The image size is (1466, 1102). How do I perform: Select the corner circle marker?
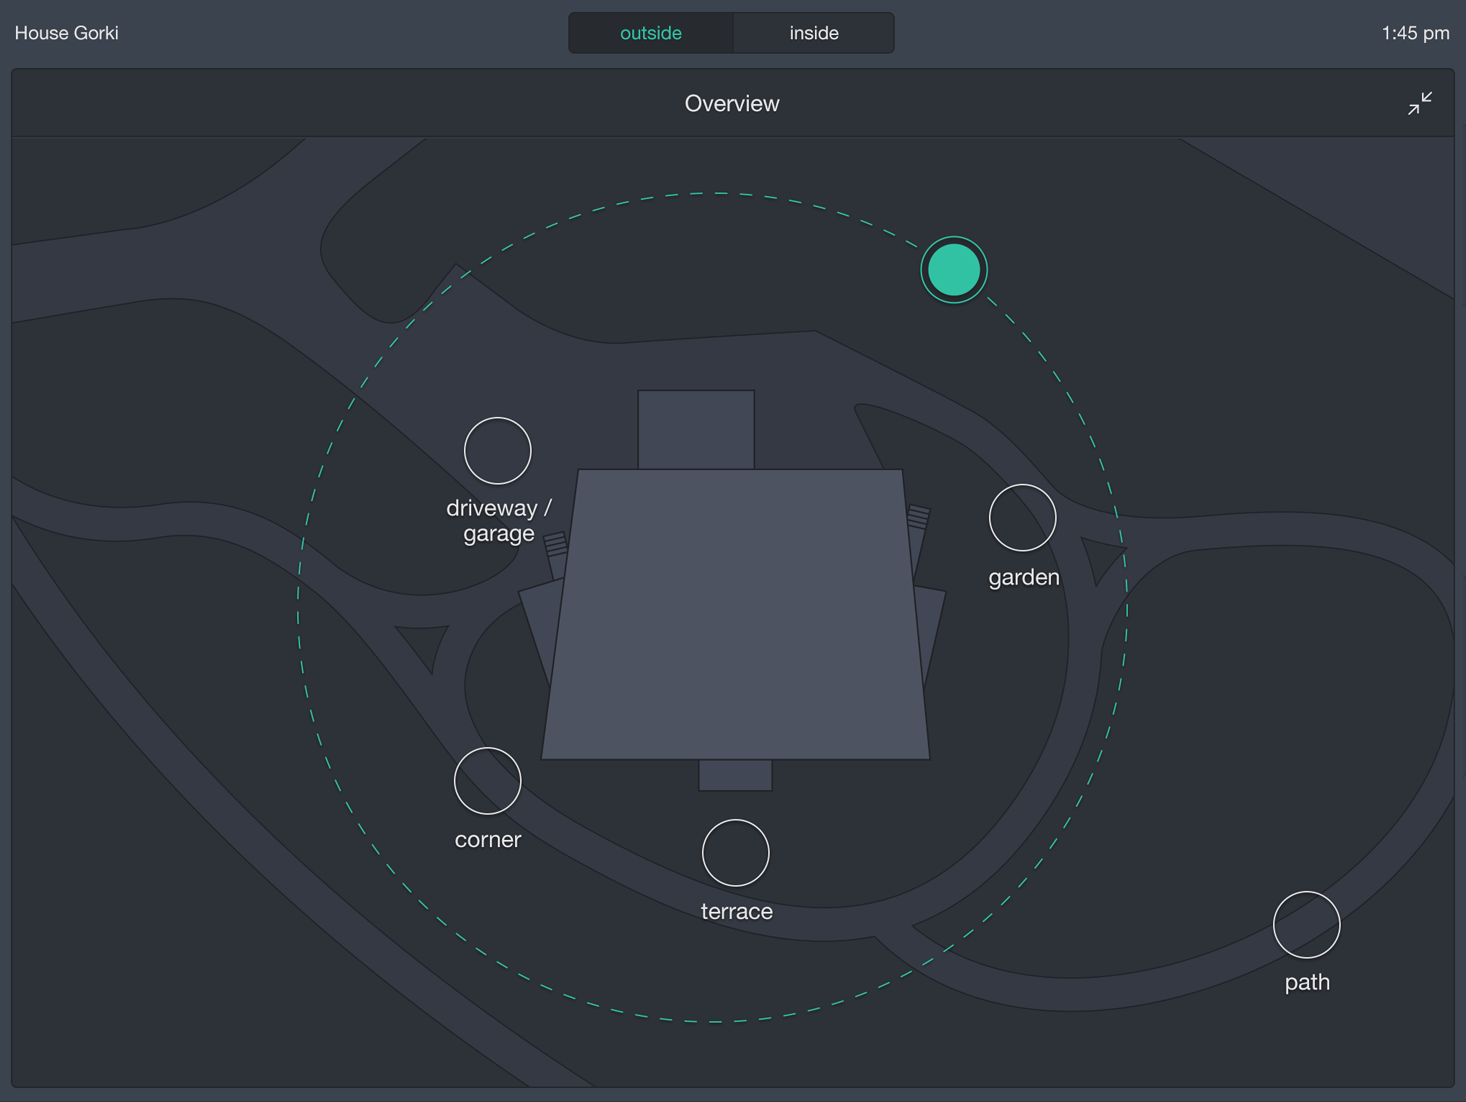point(488,781)
